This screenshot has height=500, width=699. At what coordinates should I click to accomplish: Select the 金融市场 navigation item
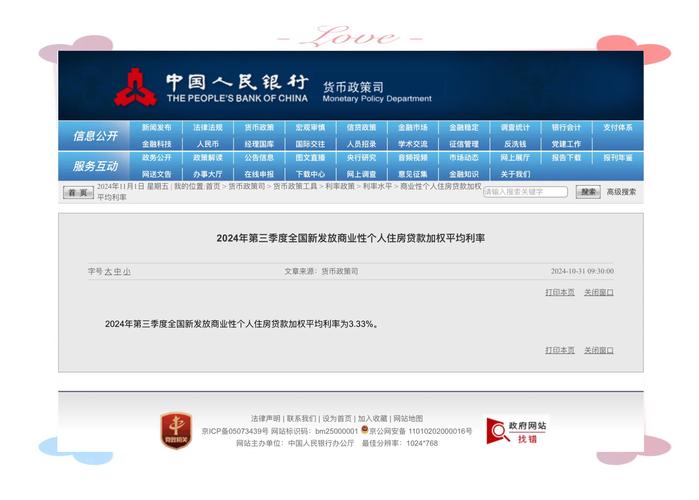click(x=413, y=127)
